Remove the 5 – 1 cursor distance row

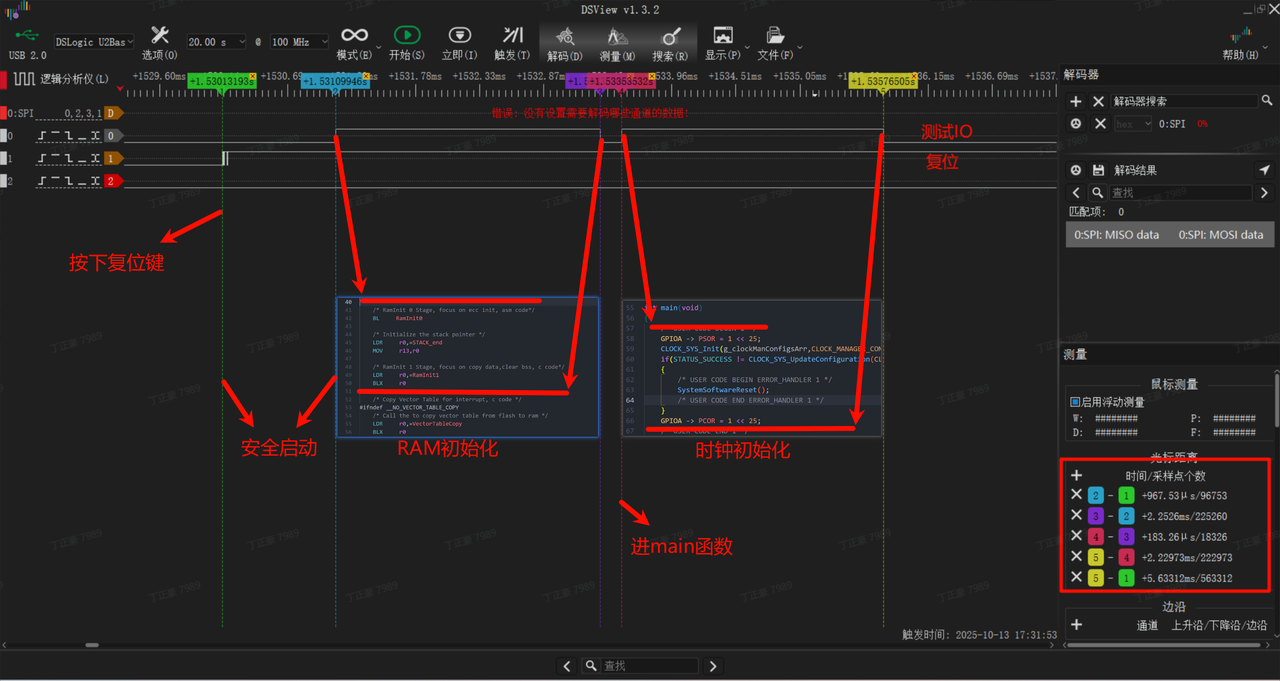click(x=1076, y=577)
